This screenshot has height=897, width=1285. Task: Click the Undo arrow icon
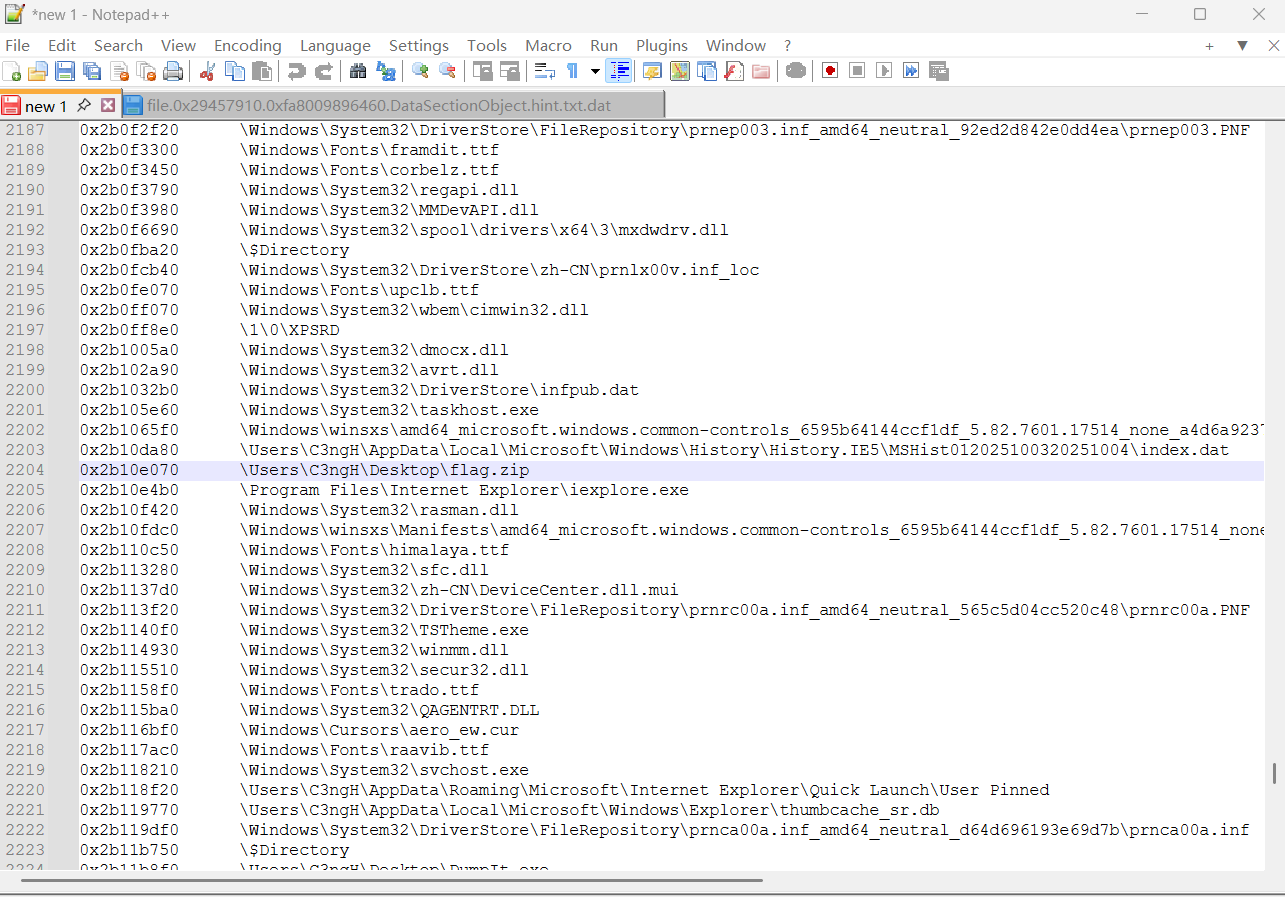pyautogui.click(x=296, y=71)
